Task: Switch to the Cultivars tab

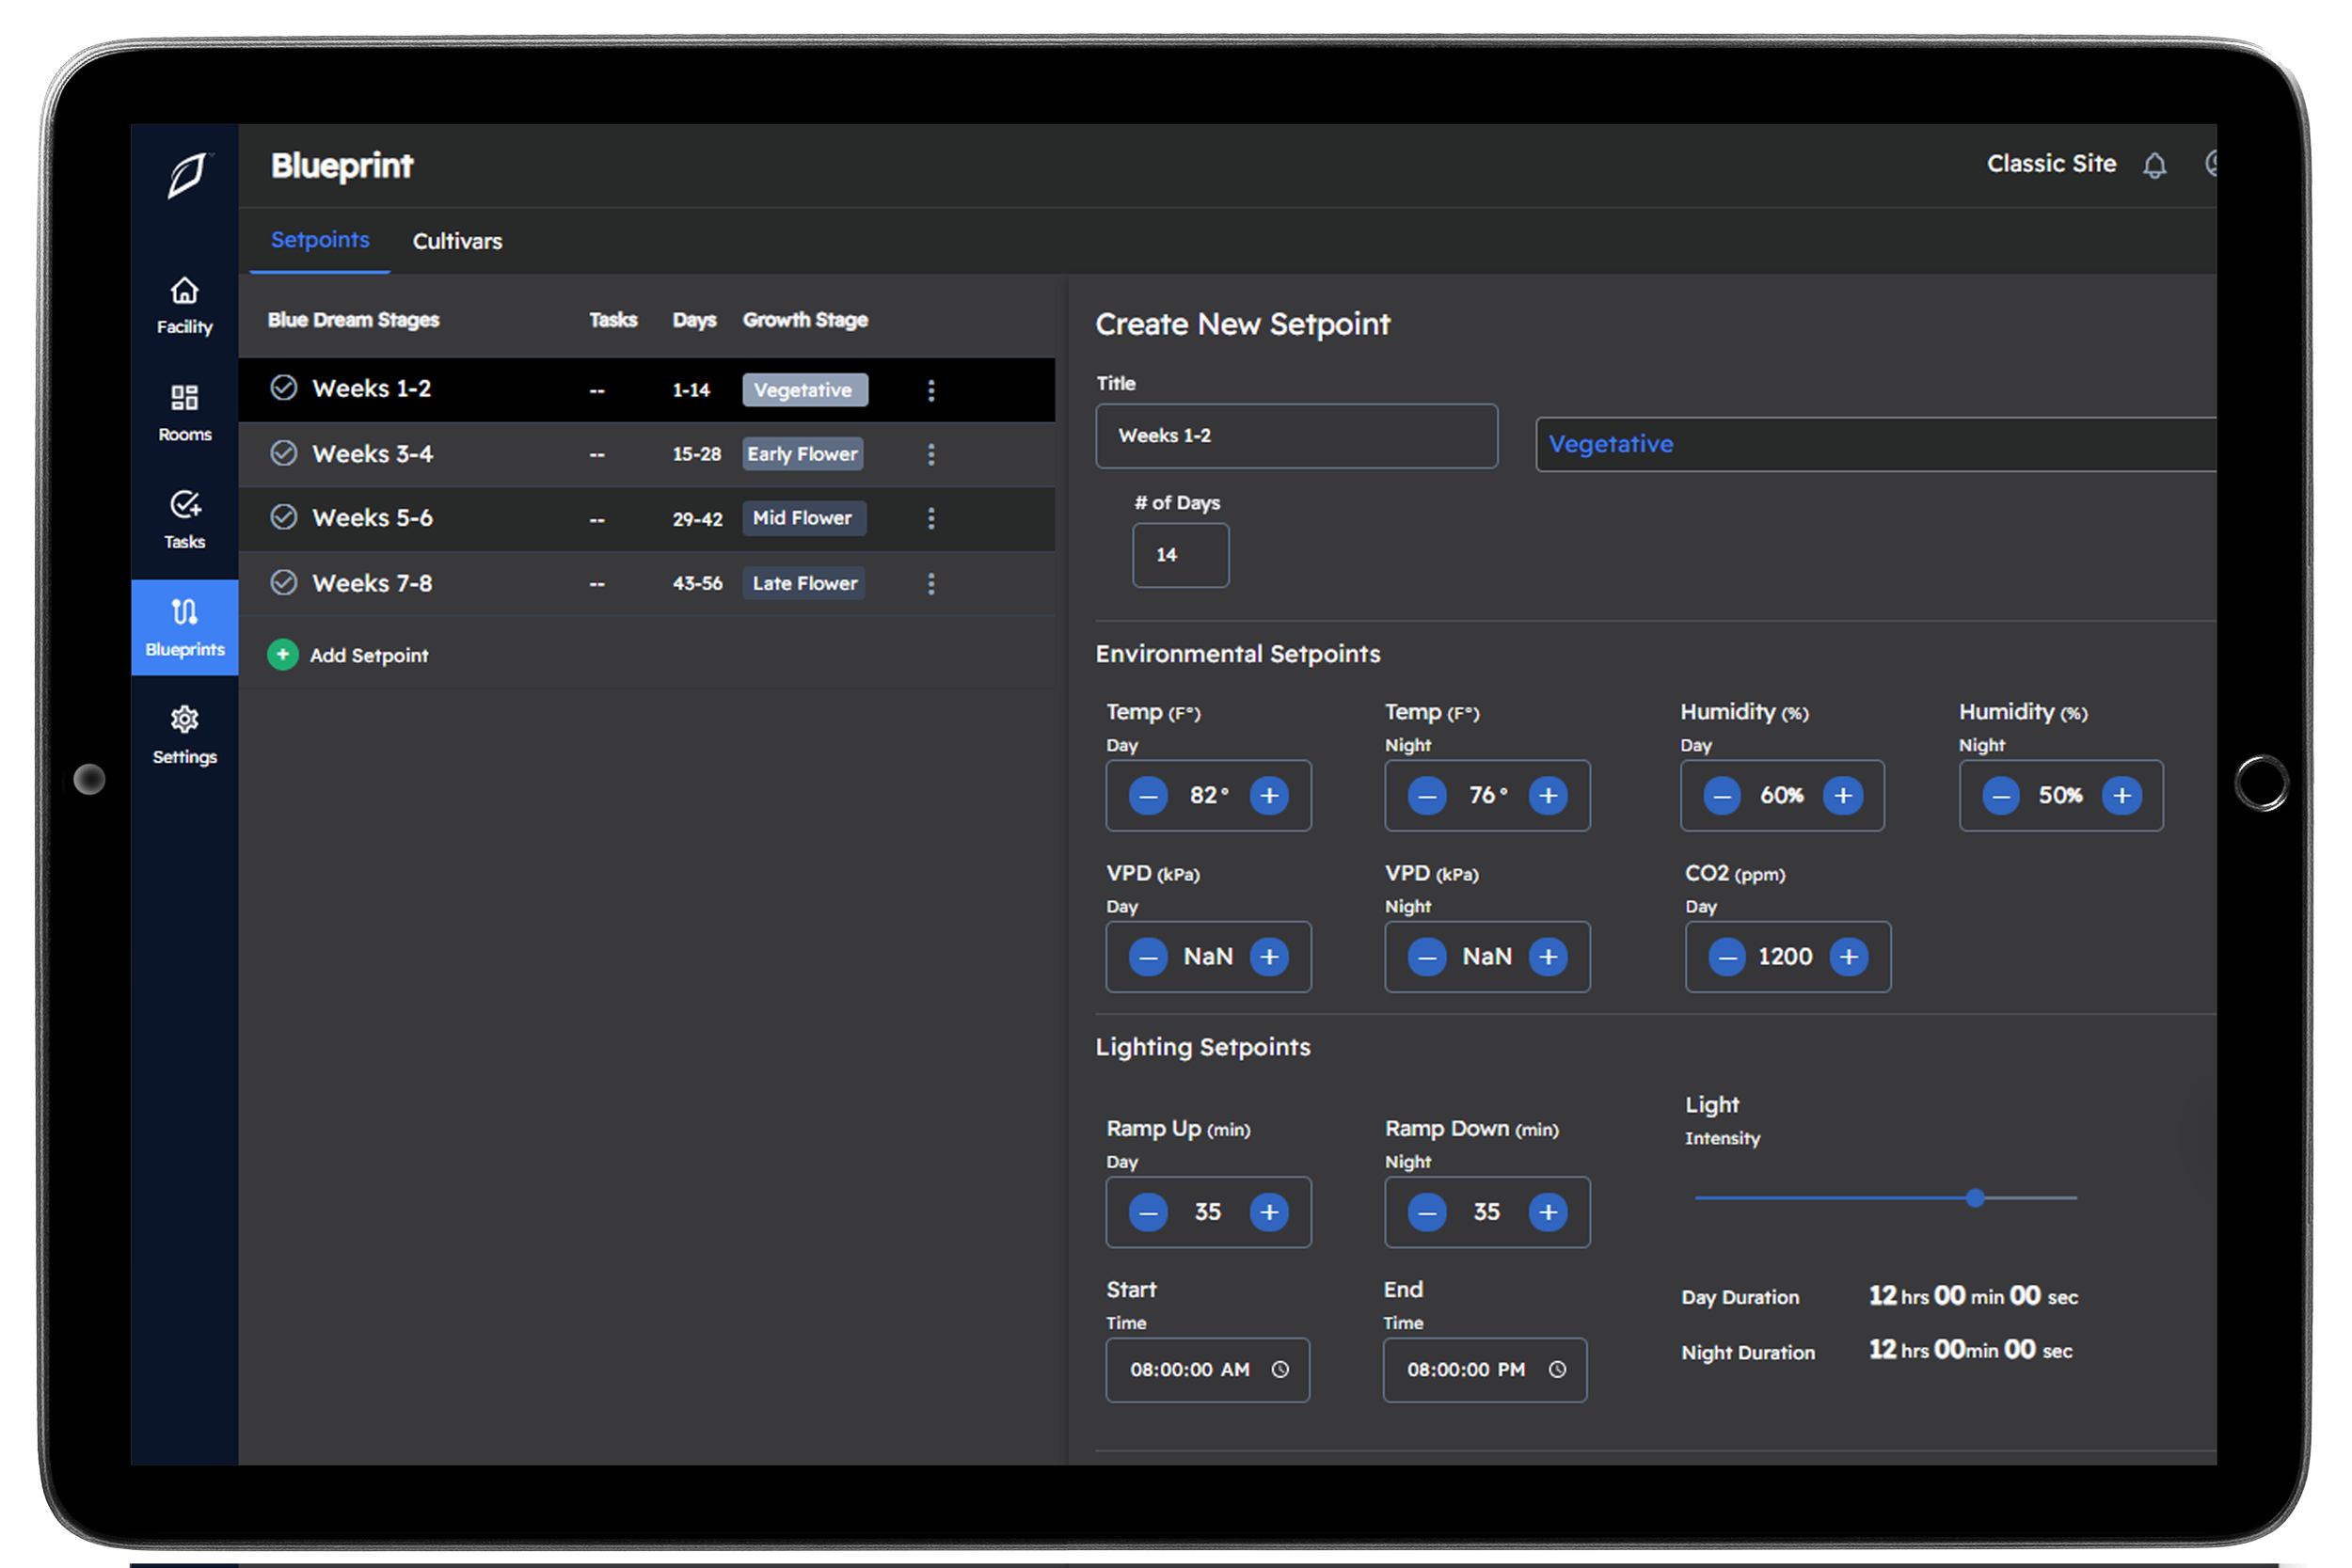Action: [x=457, y=241]
